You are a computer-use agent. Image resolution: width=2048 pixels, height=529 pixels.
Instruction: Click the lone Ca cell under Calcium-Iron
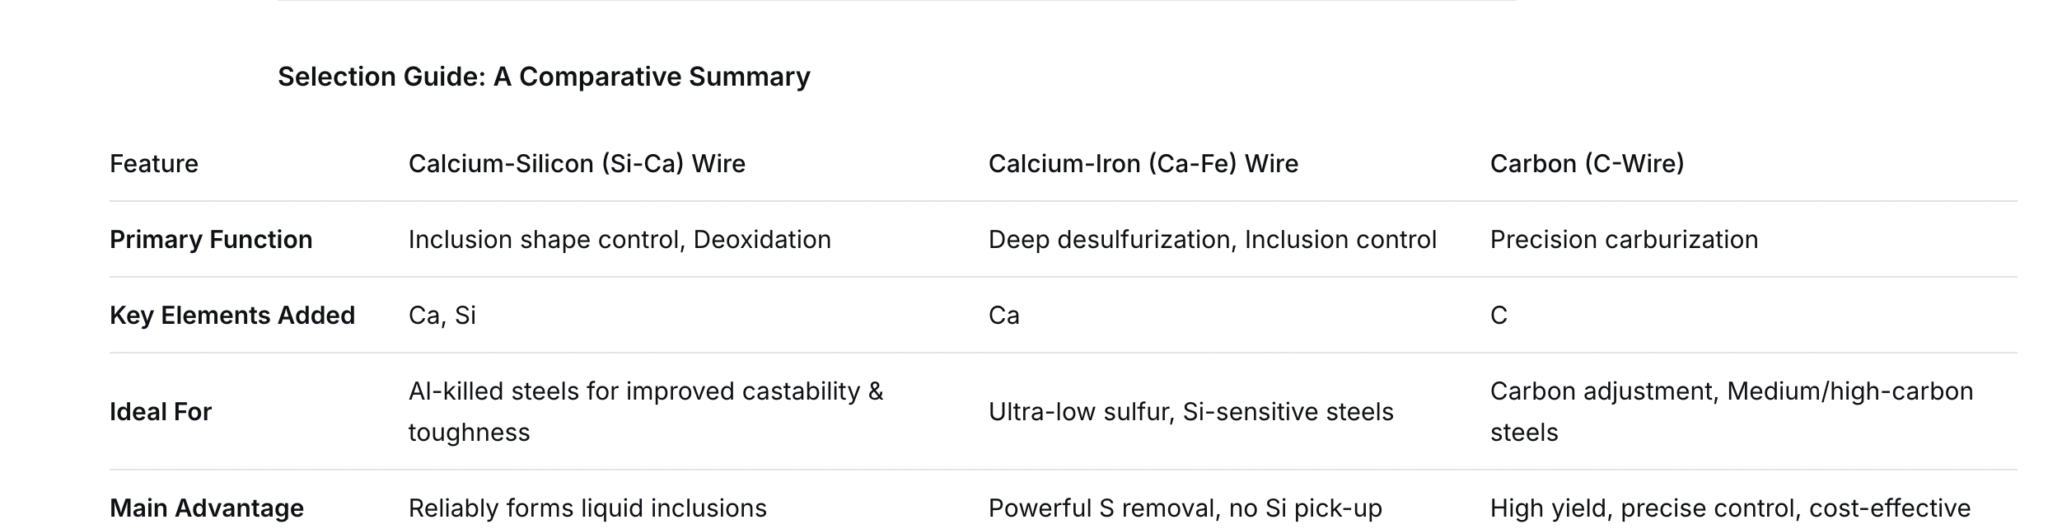click(1003, 316)
